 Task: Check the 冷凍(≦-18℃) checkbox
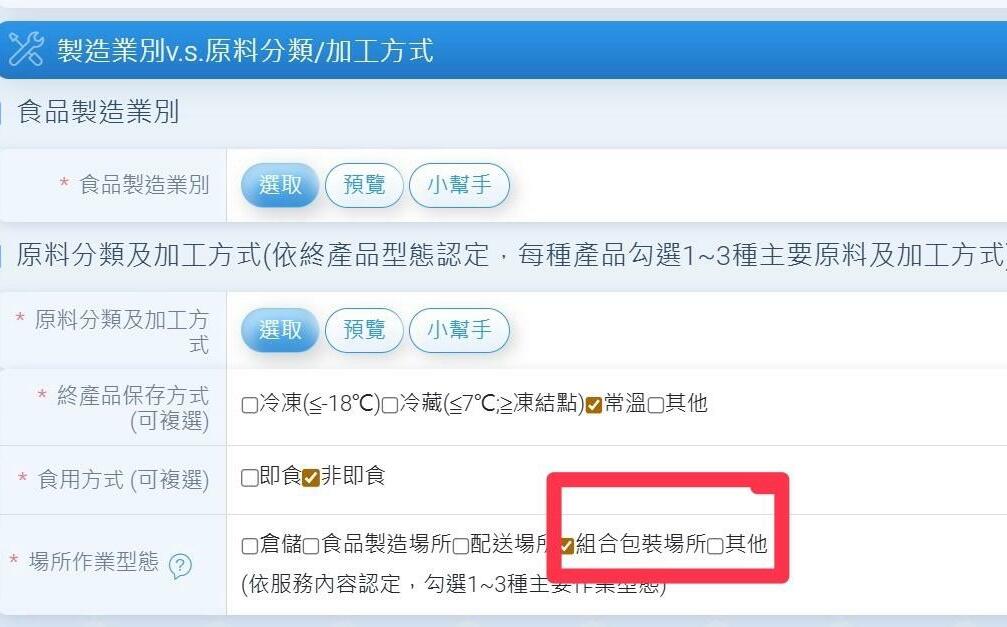(x=249, y=405)
